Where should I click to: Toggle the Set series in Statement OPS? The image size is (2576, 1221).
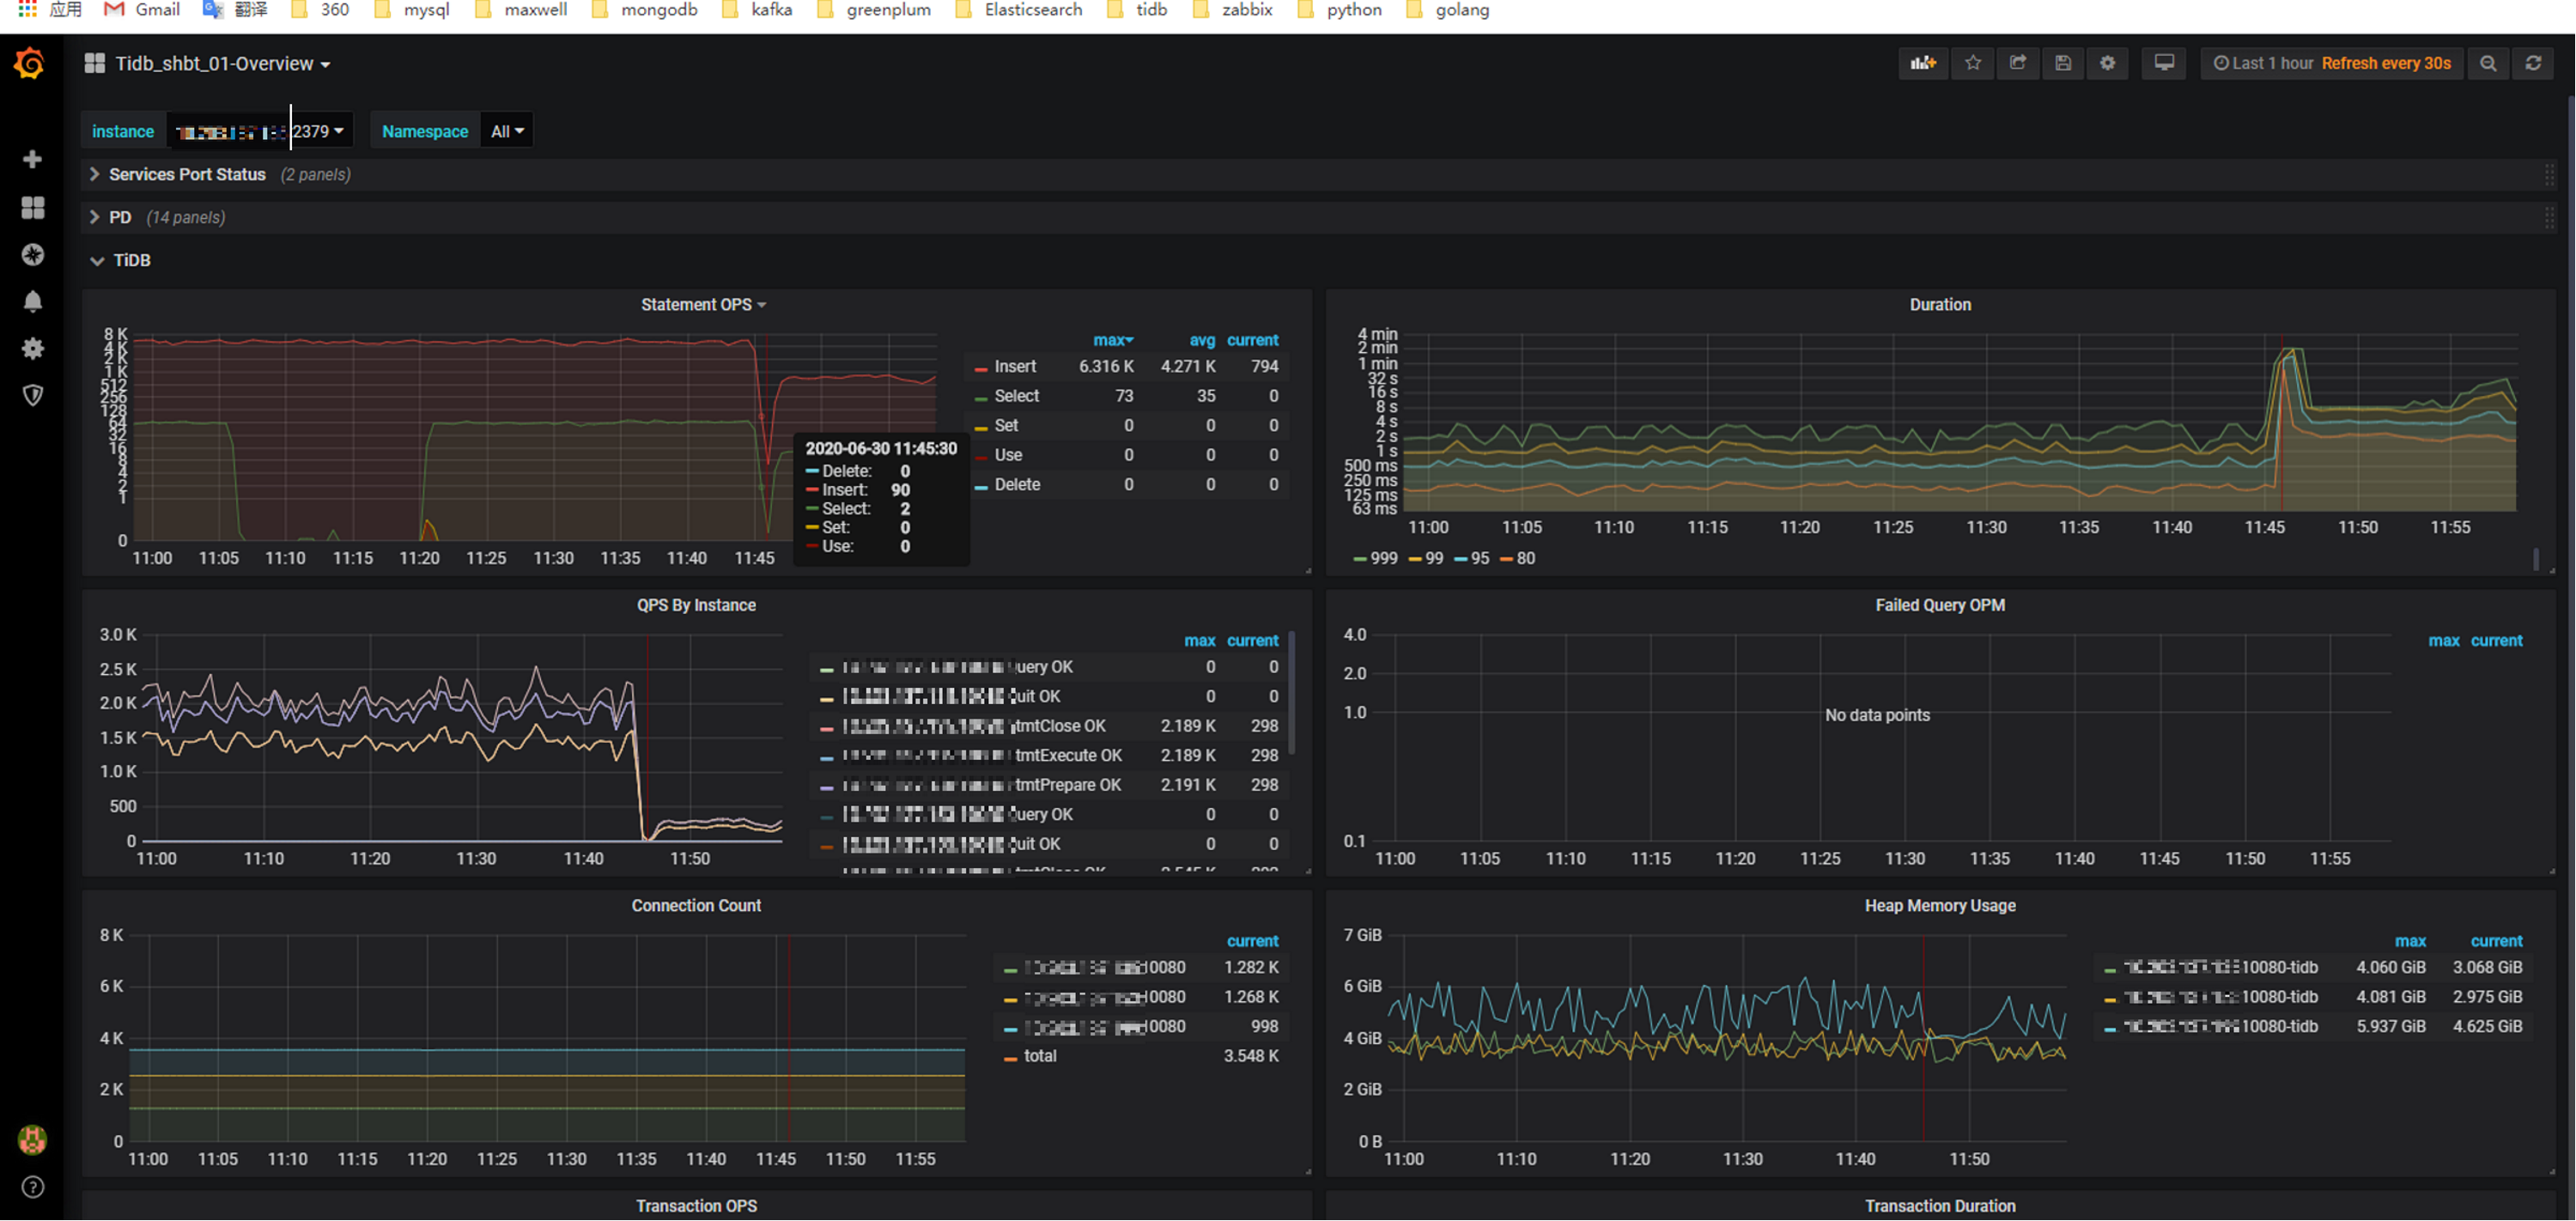coord(1006,425)
